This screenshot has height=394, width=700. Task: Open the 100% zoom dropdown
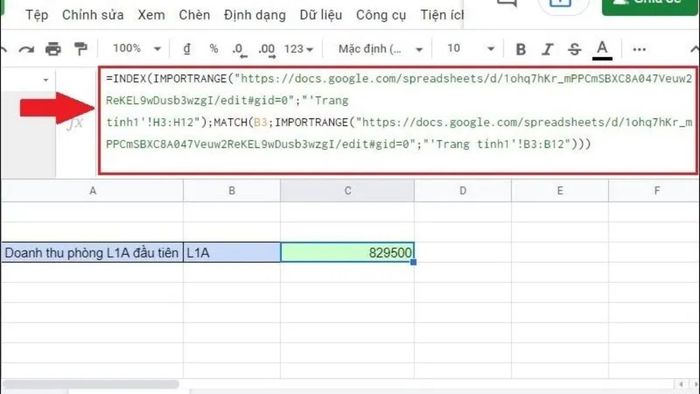(136, 48)
